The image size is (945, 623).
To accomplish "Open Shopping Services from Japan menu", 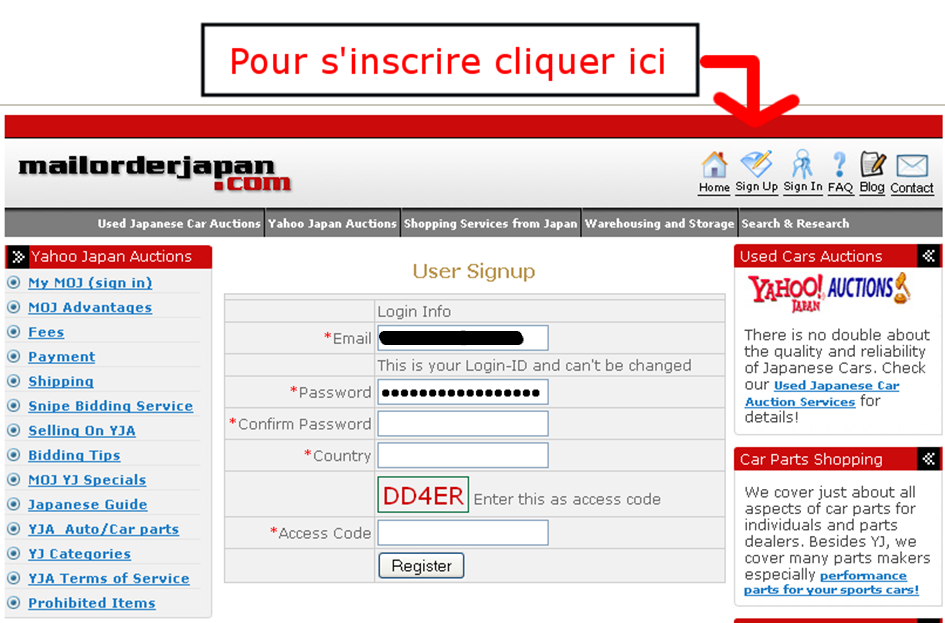I will 491,224.
